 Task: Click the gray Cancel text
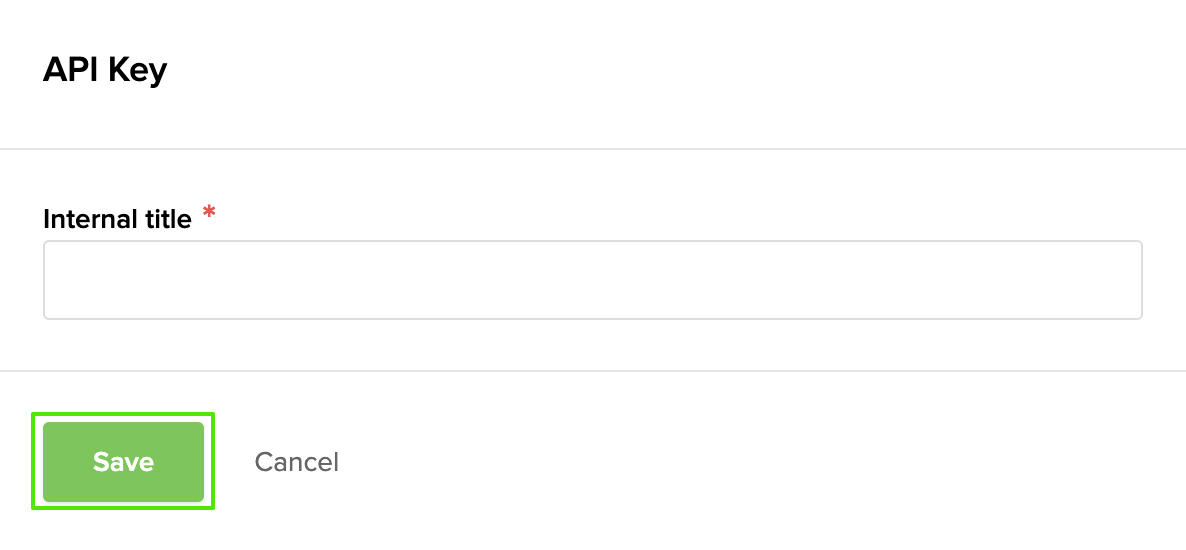click(296, 461)
